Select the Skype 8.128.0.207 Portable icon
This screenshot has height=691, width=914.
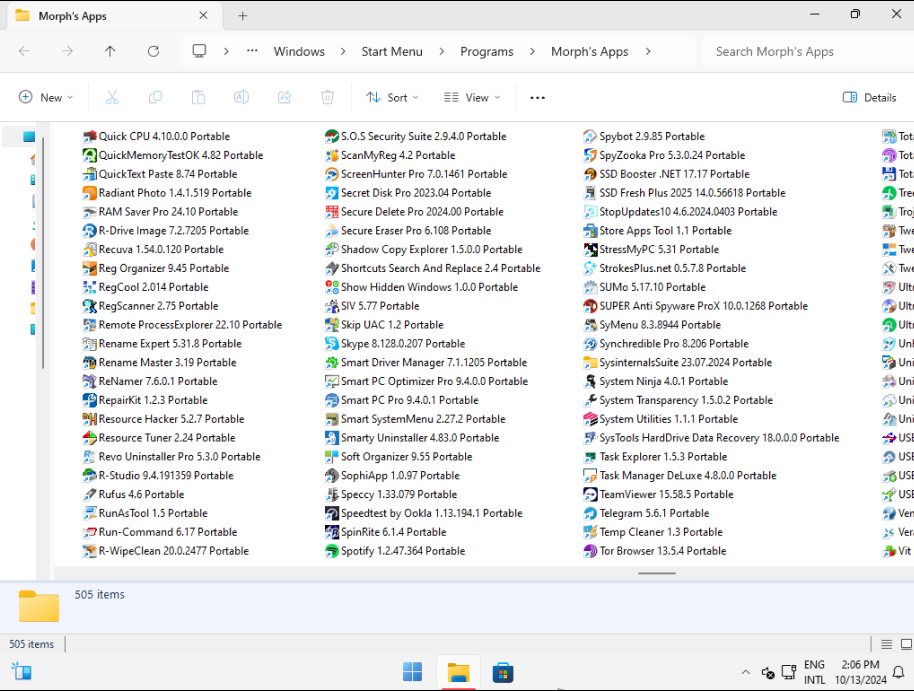click(x=332, y=343)
